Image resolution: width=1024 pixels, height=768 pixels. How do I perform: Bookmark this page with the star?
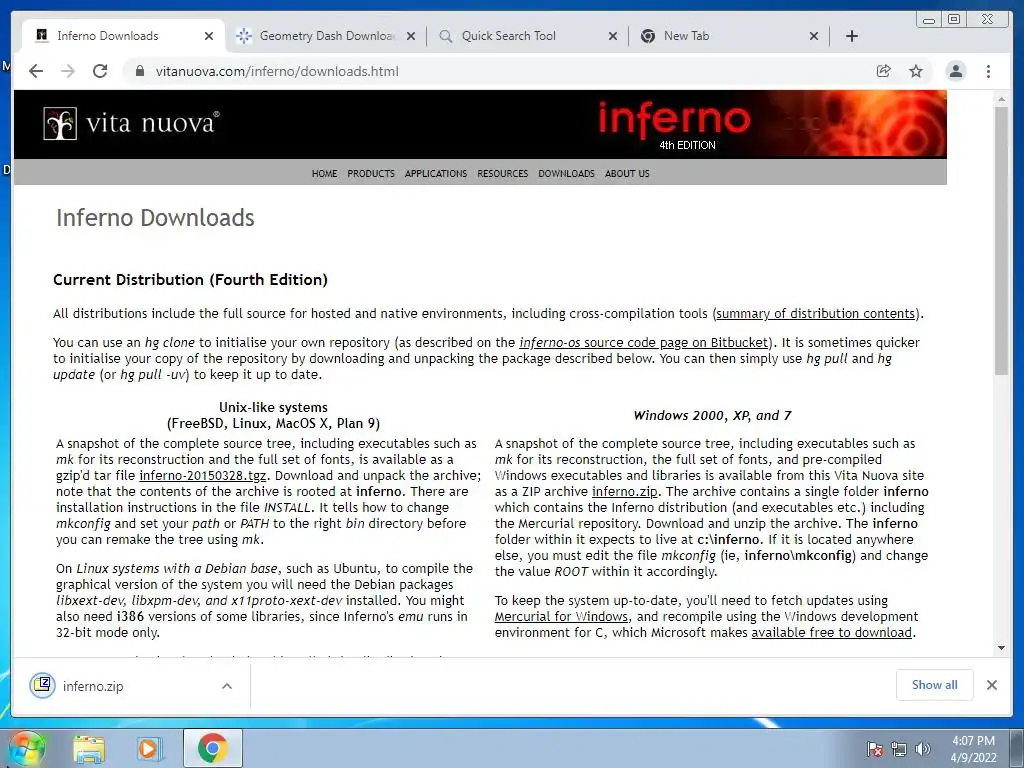[916, 71]
